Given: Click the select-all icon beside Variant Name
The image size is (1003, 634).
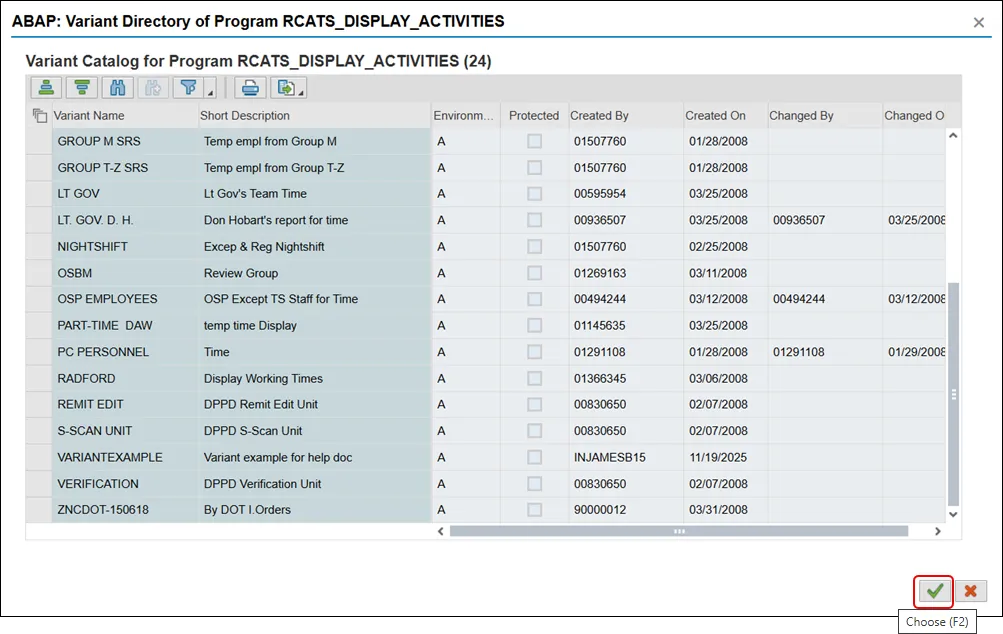Looking at the screenshot, I should [x=40, y=115].
